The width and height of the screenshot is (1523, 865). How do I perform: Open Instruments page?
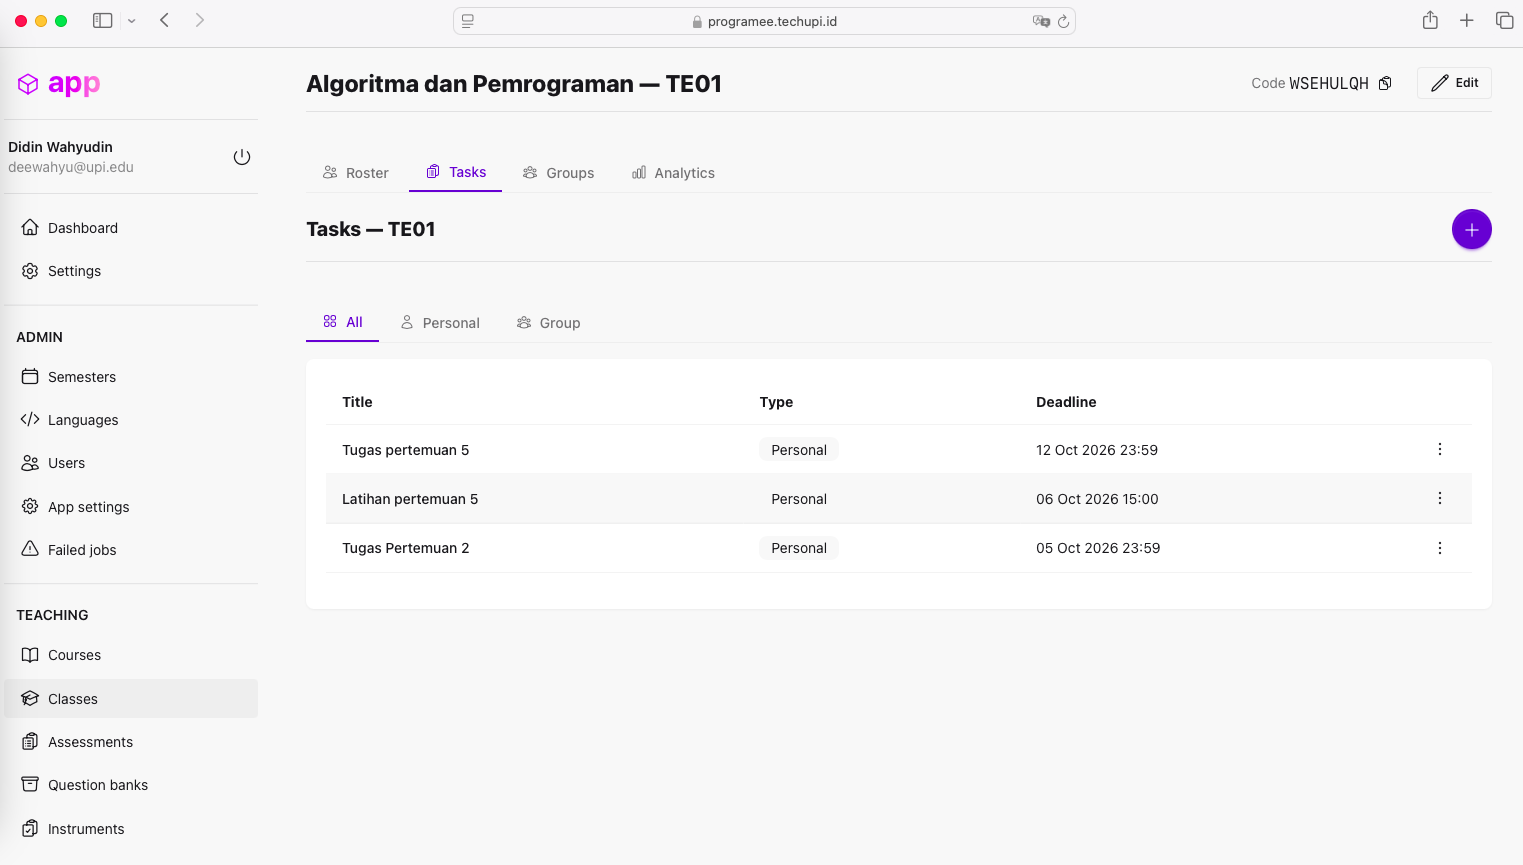click(x=131, y=829)
